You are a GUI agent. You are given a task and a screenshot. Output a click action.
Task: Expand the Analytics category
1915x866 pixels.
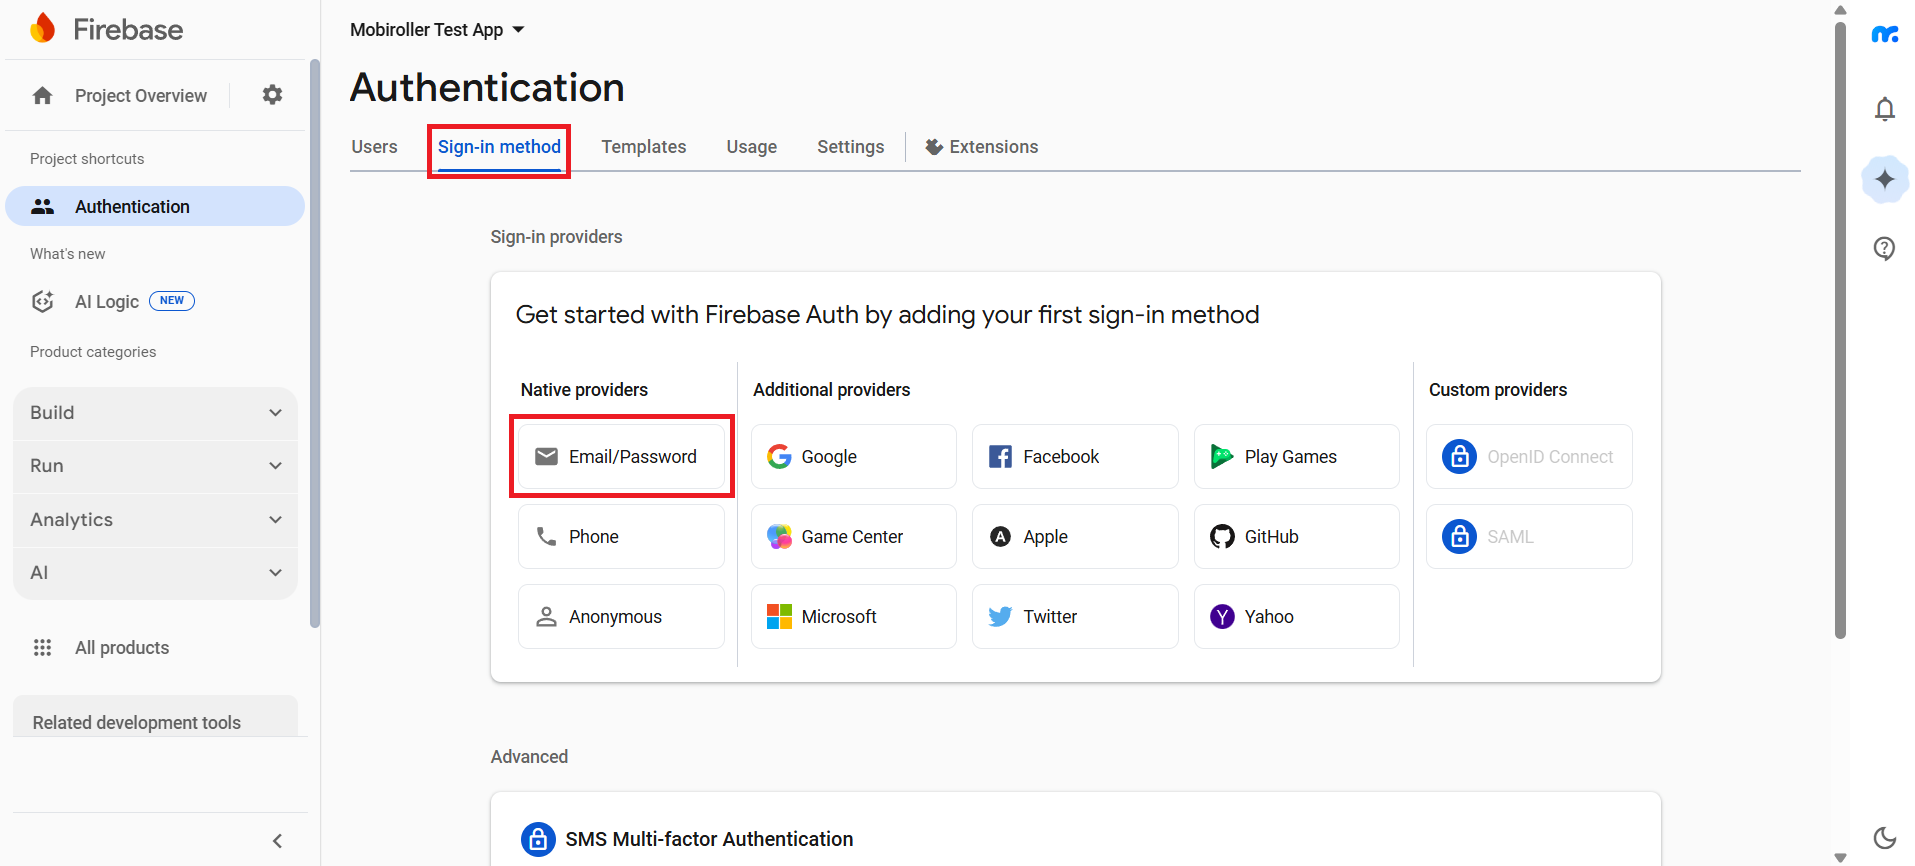point(155,520)
